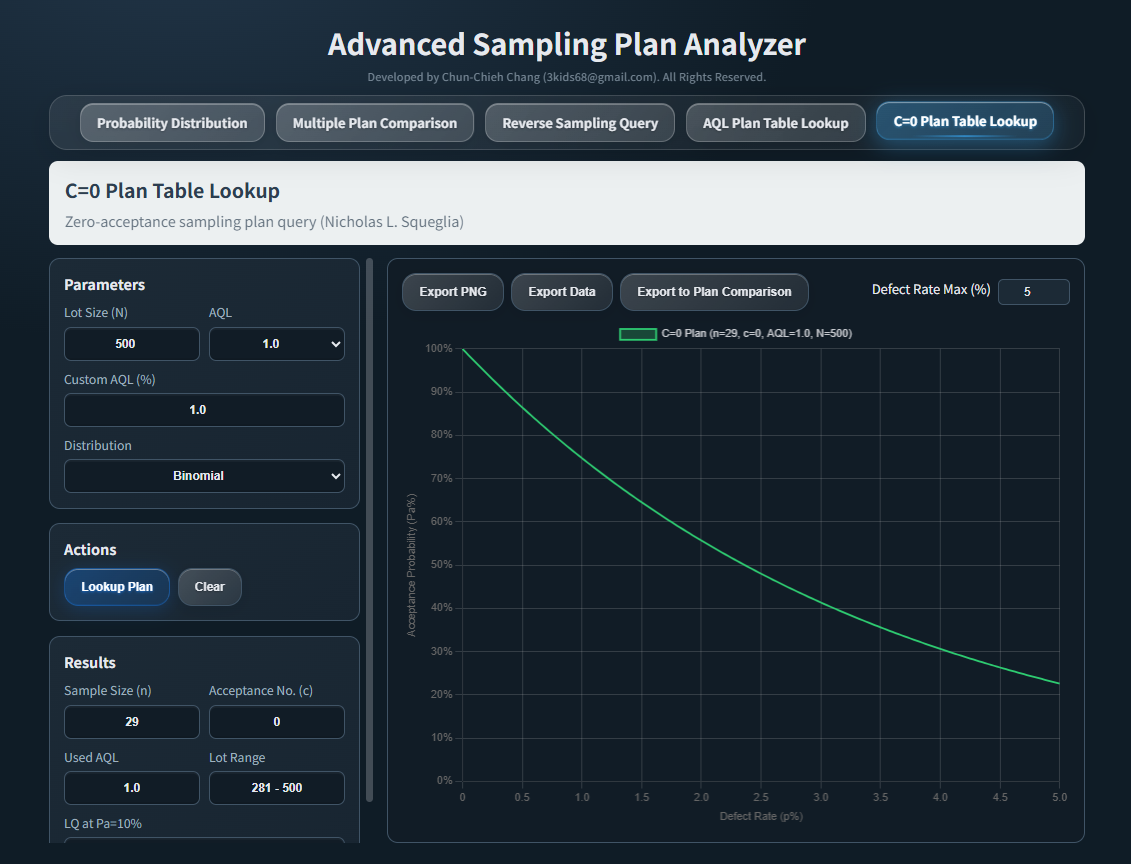Send chart to Plan Comparison
Viewport: 1131px width, 864px height.
coord(714,291)
